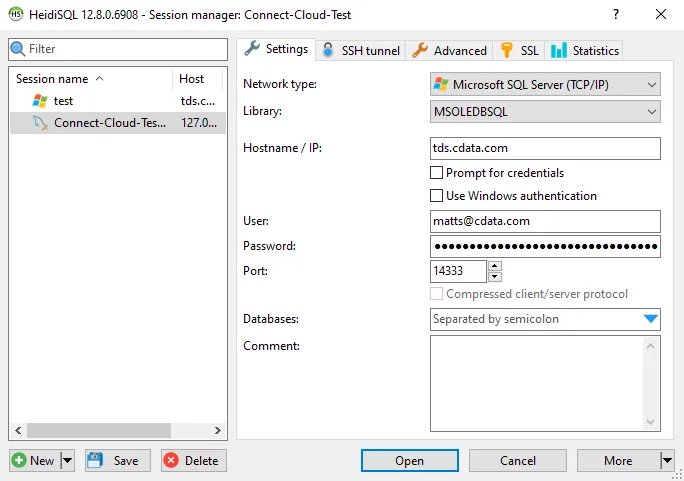Toggle Use Windows authentication checkbox

tap(436, 196)
